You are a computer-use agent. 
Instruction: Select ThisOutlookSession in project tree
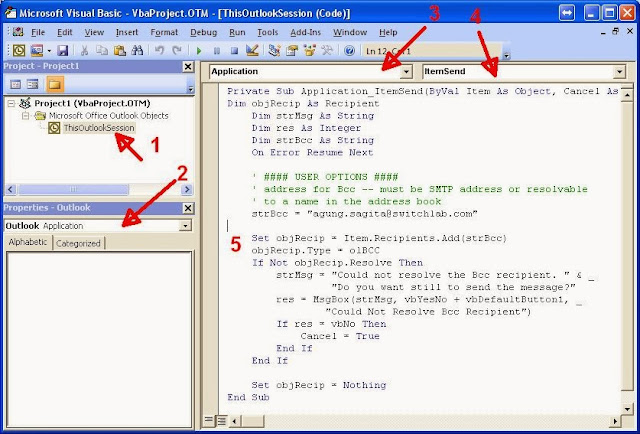click(99, 128)
